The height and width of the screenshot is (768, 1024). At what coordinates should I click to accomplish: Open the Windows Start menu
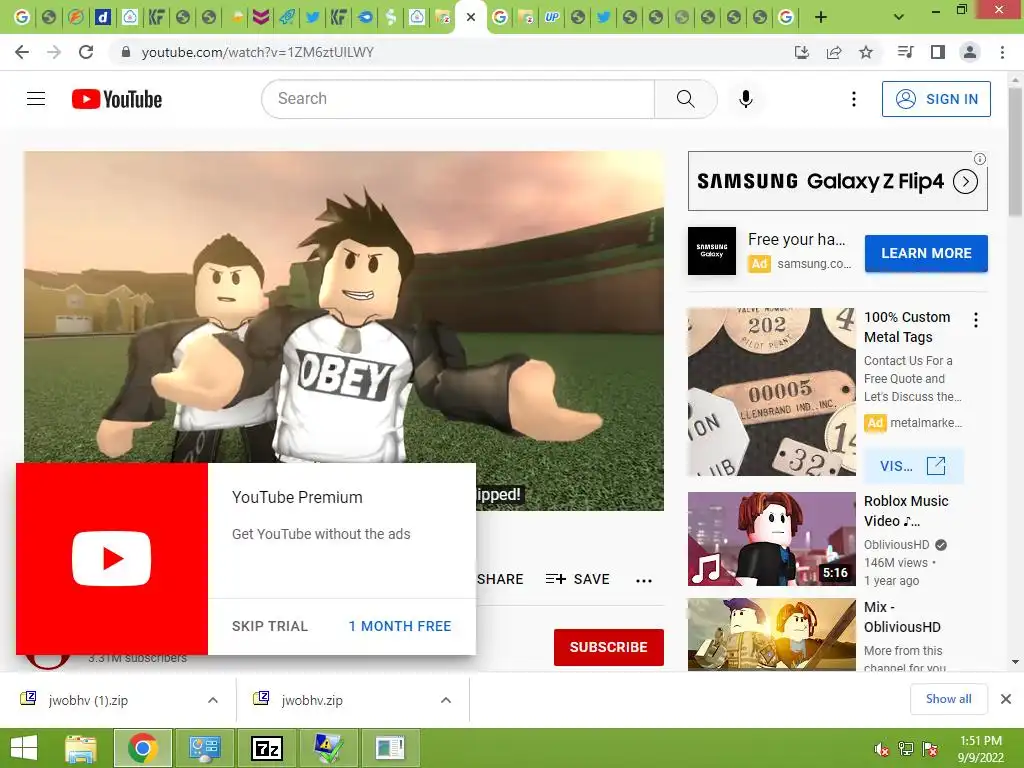pos(24,748)
